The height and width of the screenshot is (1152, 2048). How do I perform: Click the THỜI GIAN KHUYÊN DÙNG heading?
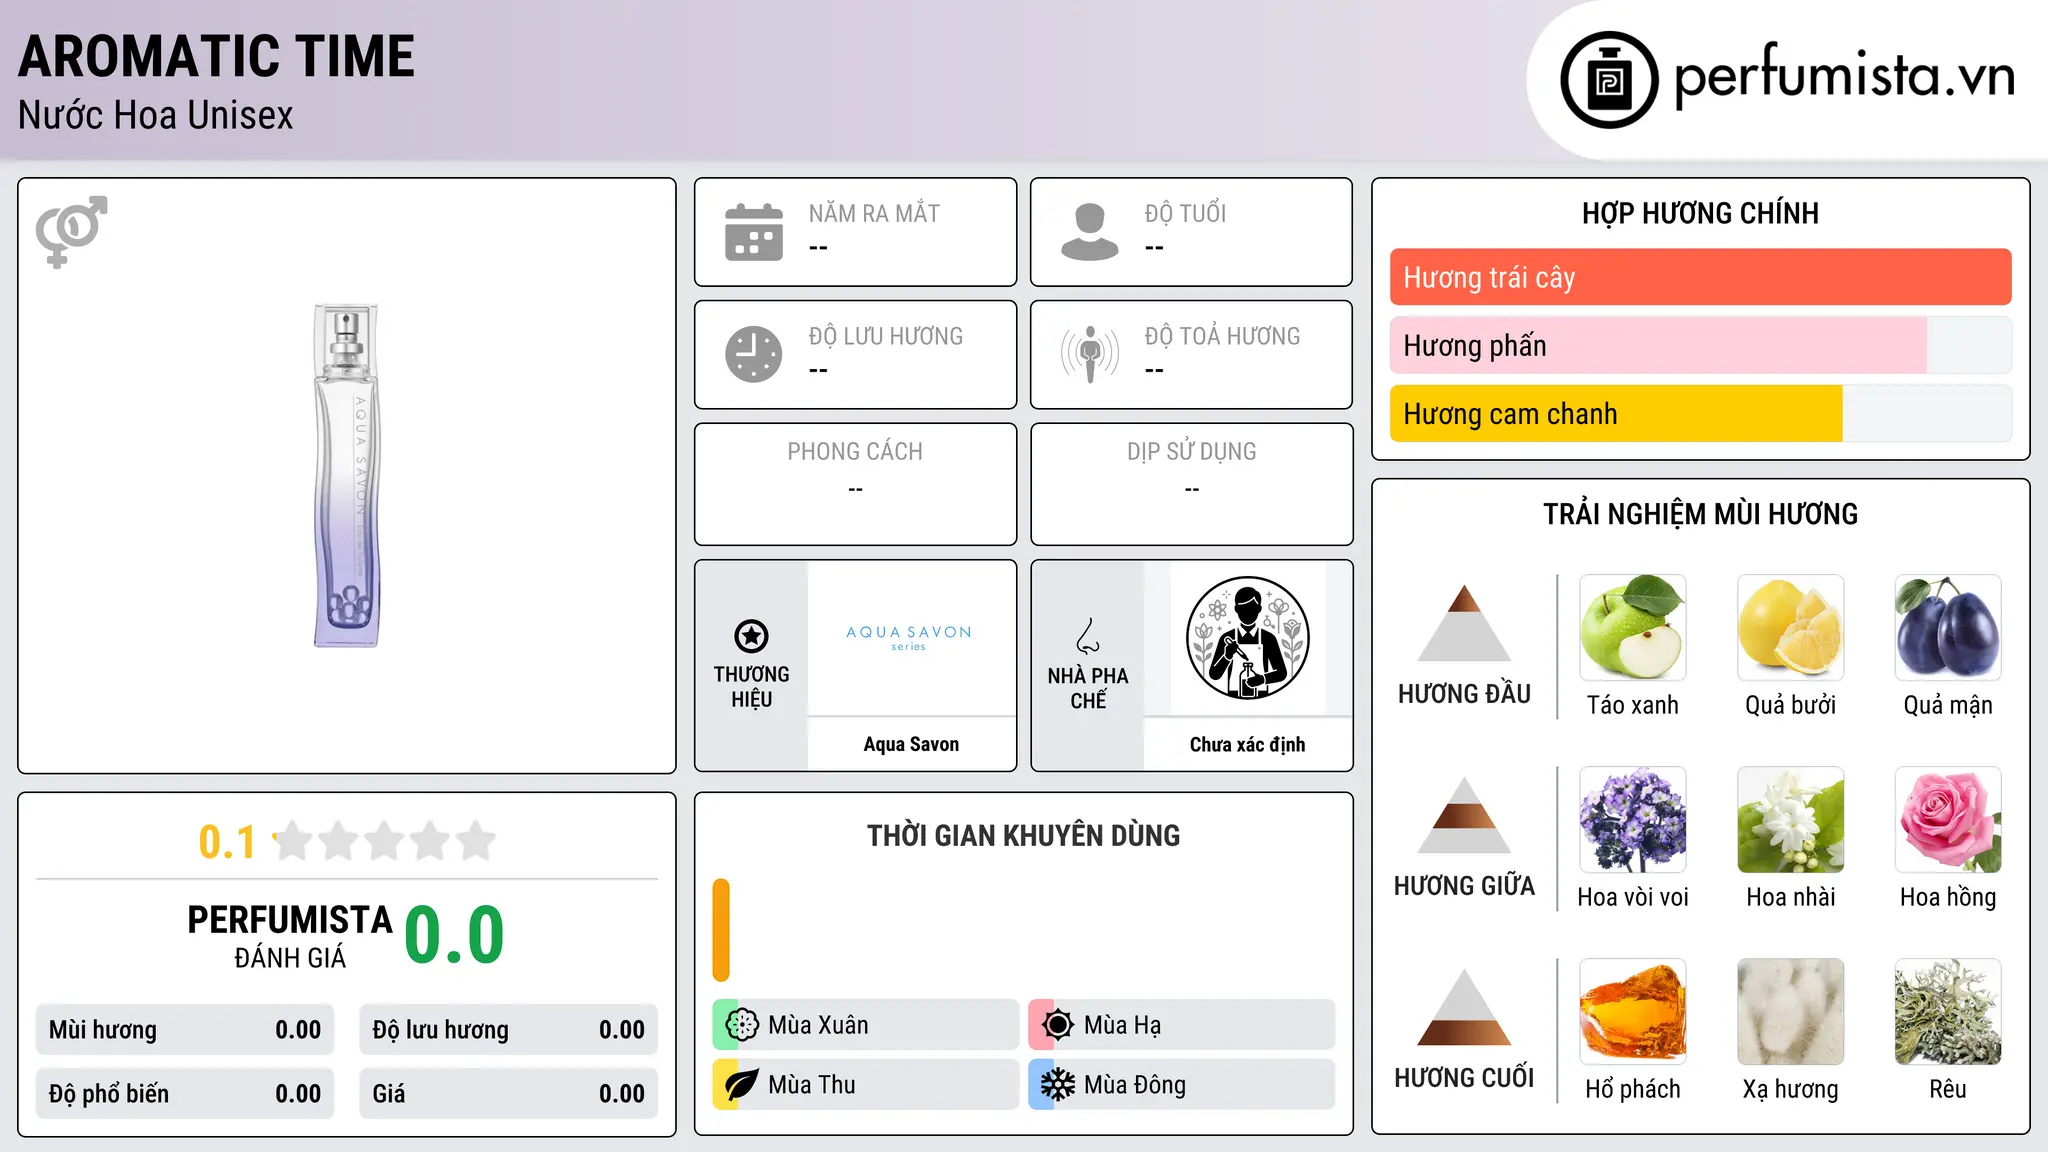coord(1023,835)
